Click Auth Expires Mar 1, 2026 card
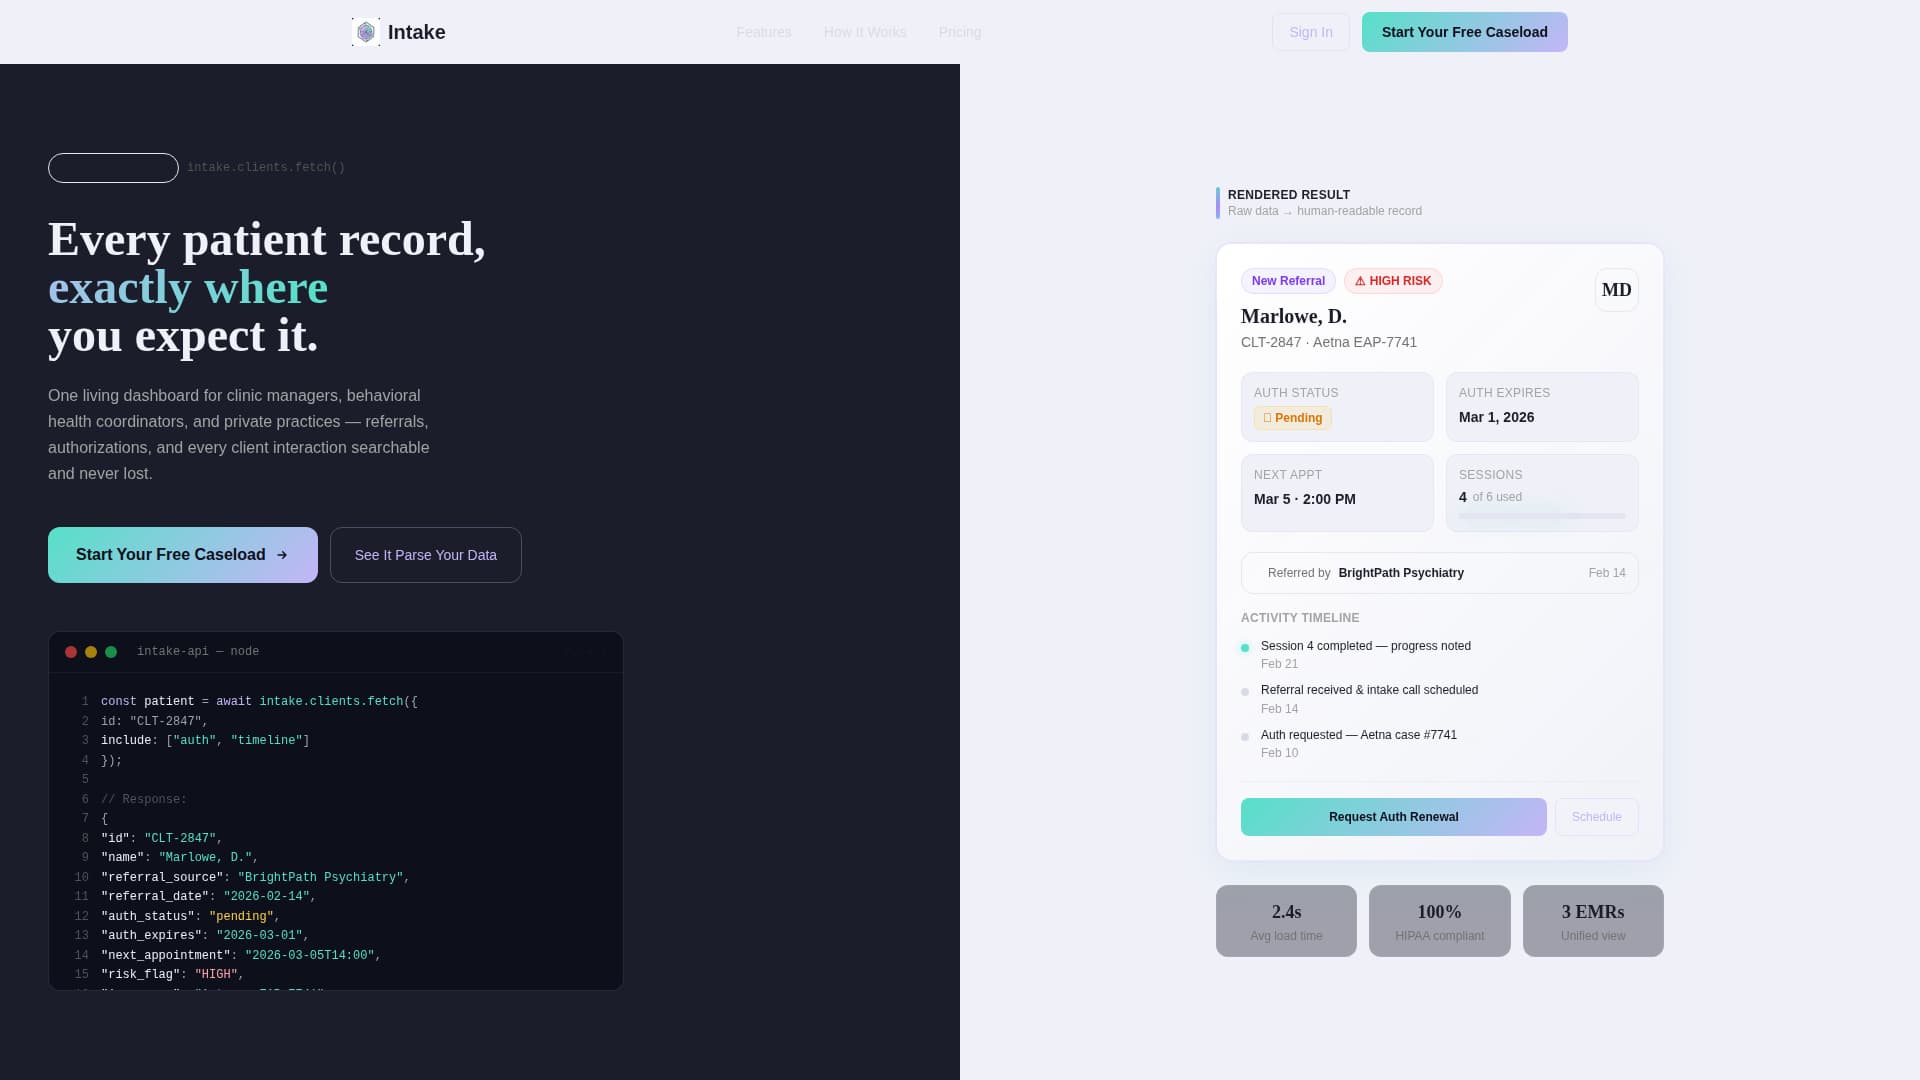 click(1542, 407)
